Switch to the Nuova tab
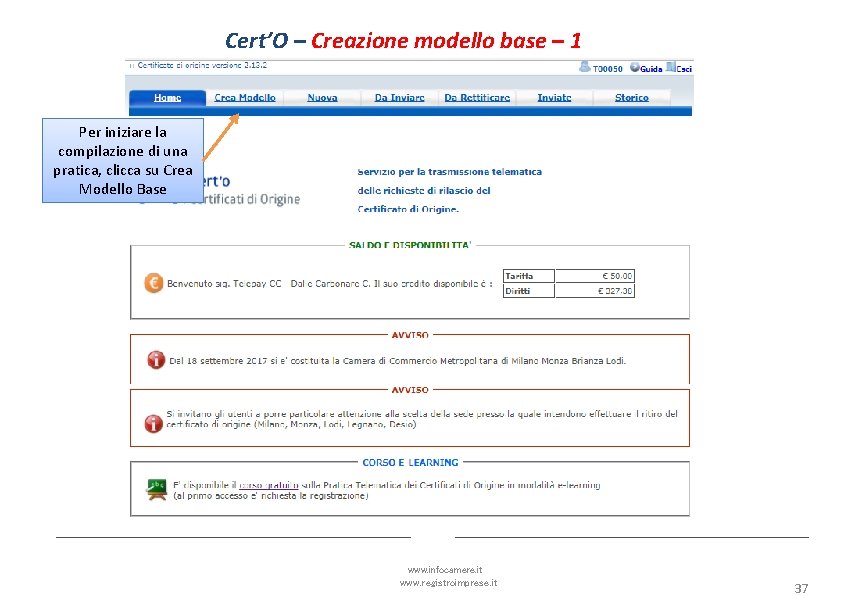The height and width of the screenshot is (596, 842). (x=322, y=98)
